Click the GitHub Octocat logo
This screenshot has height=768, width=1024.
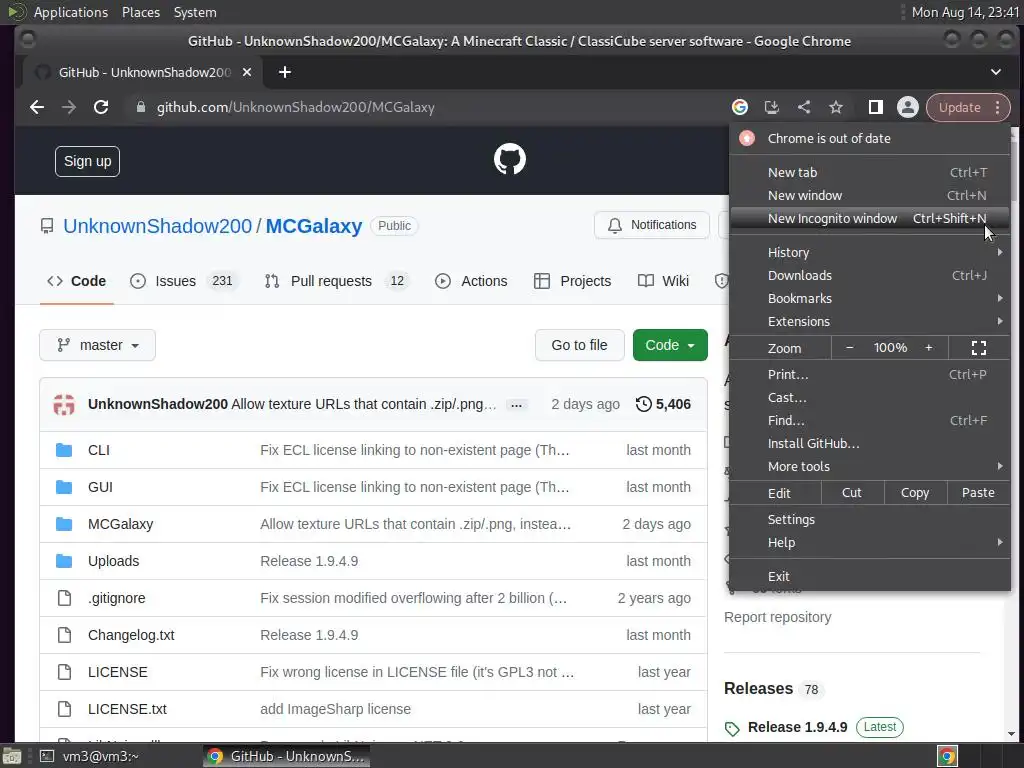509,159
